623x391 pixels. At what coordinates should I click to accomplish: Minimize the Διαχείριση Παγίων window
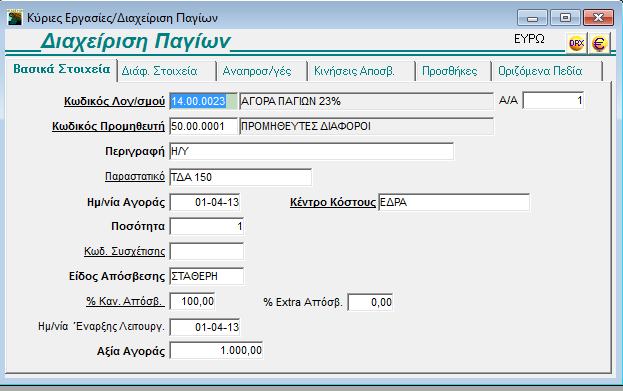532,18
